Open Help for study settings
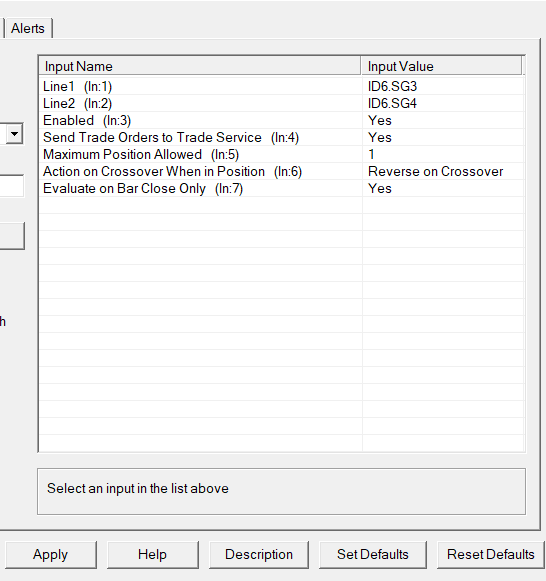Image resolution: width=546 pixels, height=581 pixels. 152,554
